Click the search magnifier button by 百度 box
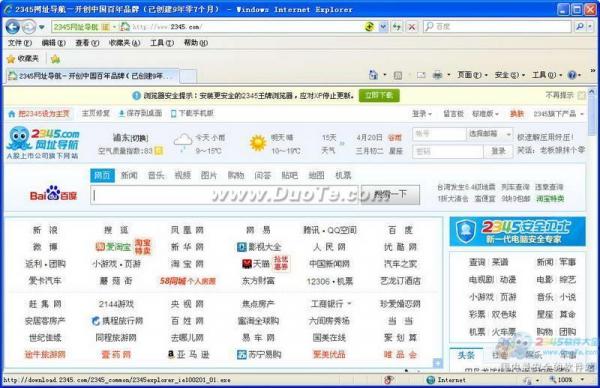The image size is (600, 388). click(580, 26)
